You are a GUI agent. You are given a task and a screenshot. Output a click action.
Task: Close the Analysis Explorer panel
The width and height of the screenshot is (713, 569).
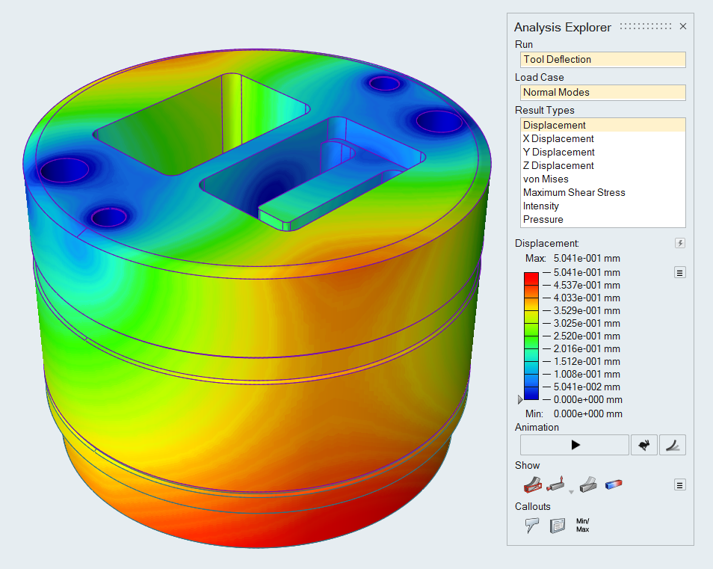click(683, 27)
